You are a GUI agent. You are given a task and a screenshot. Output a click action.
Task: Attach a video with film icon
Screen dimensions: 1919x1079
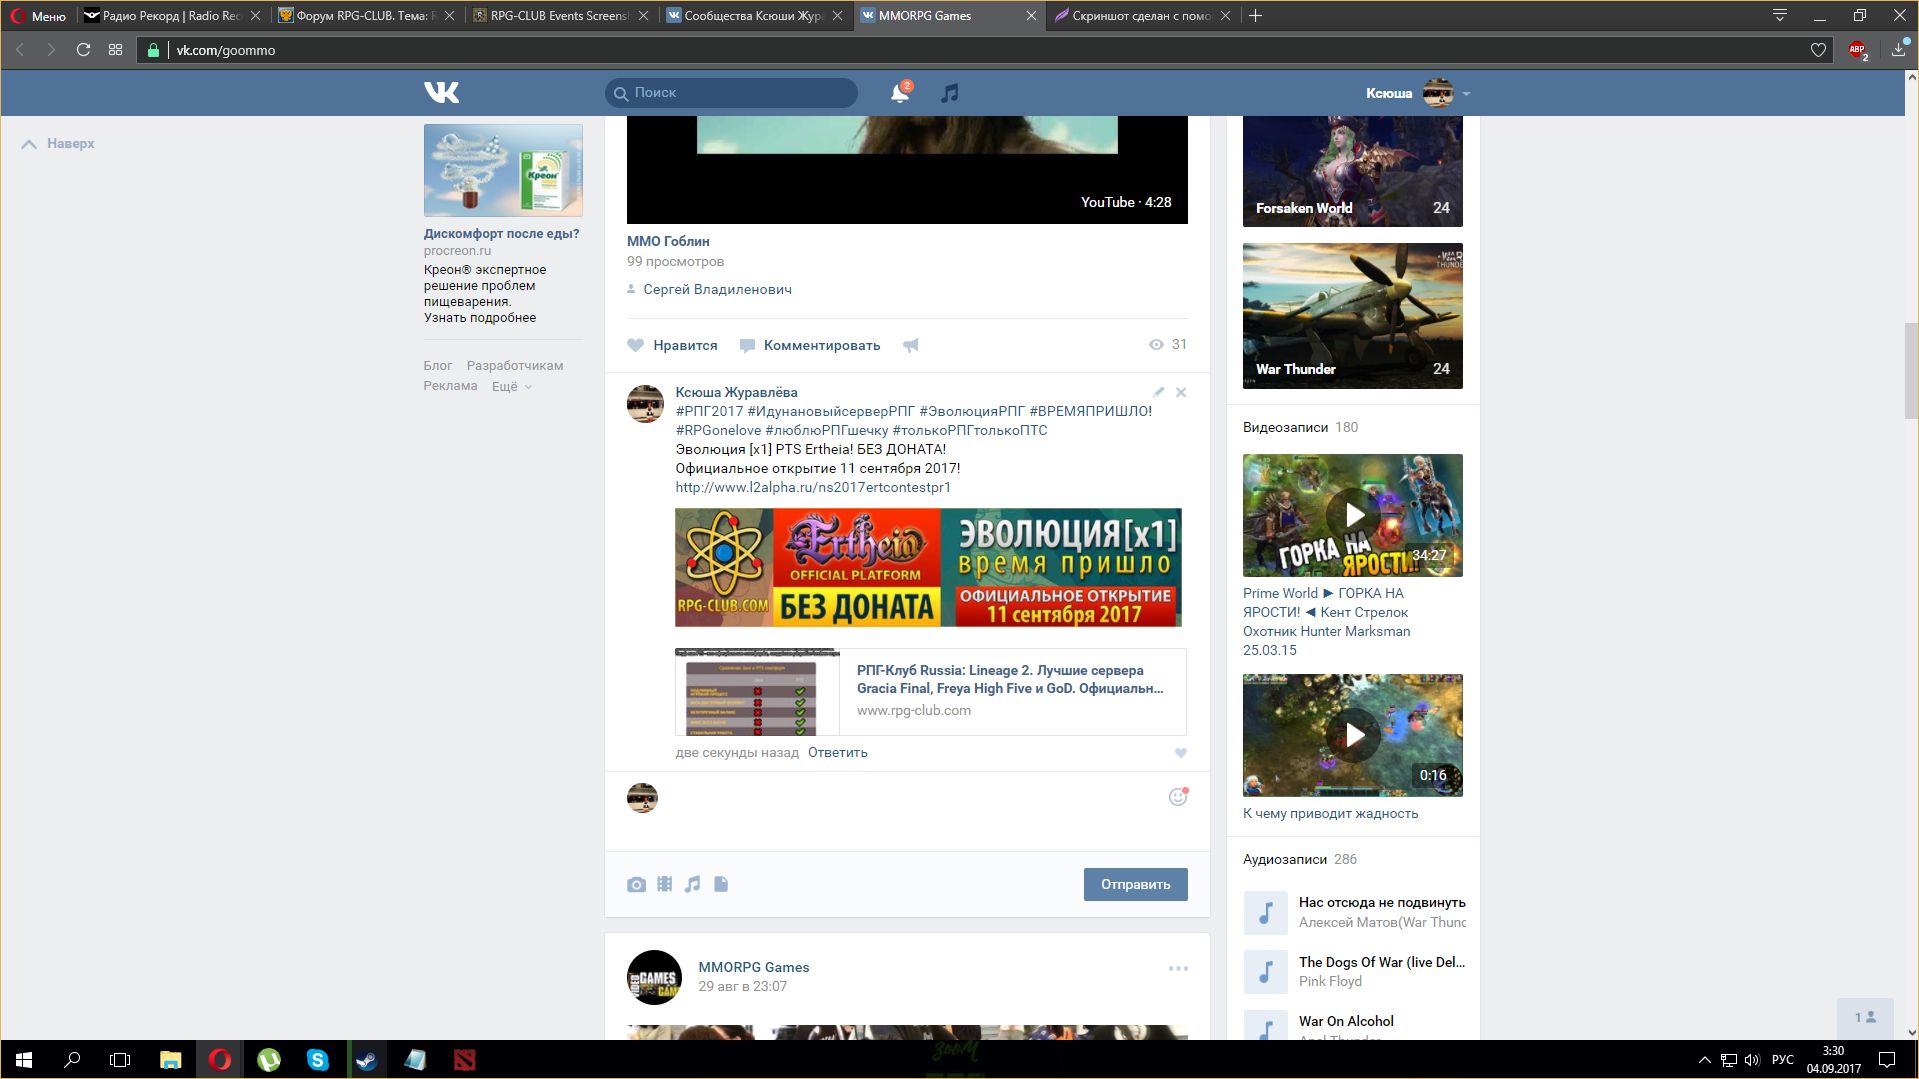tap(664, 884)
